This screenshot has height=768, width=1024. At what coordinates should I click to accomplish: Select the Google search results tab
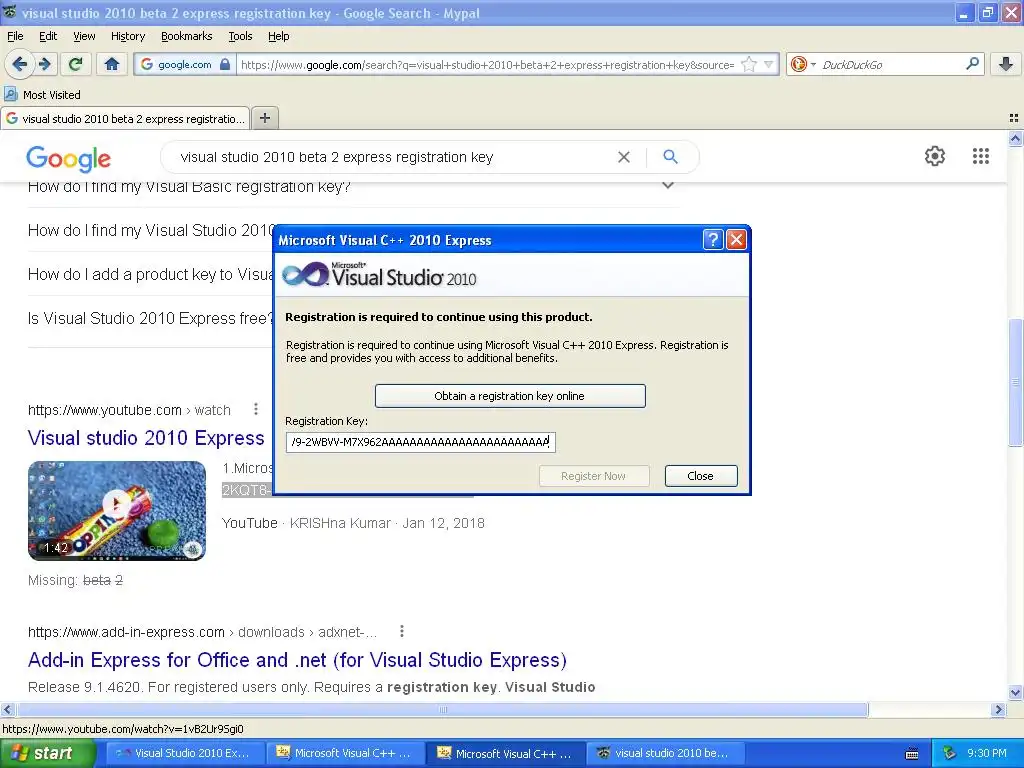(x=125, y=118)
